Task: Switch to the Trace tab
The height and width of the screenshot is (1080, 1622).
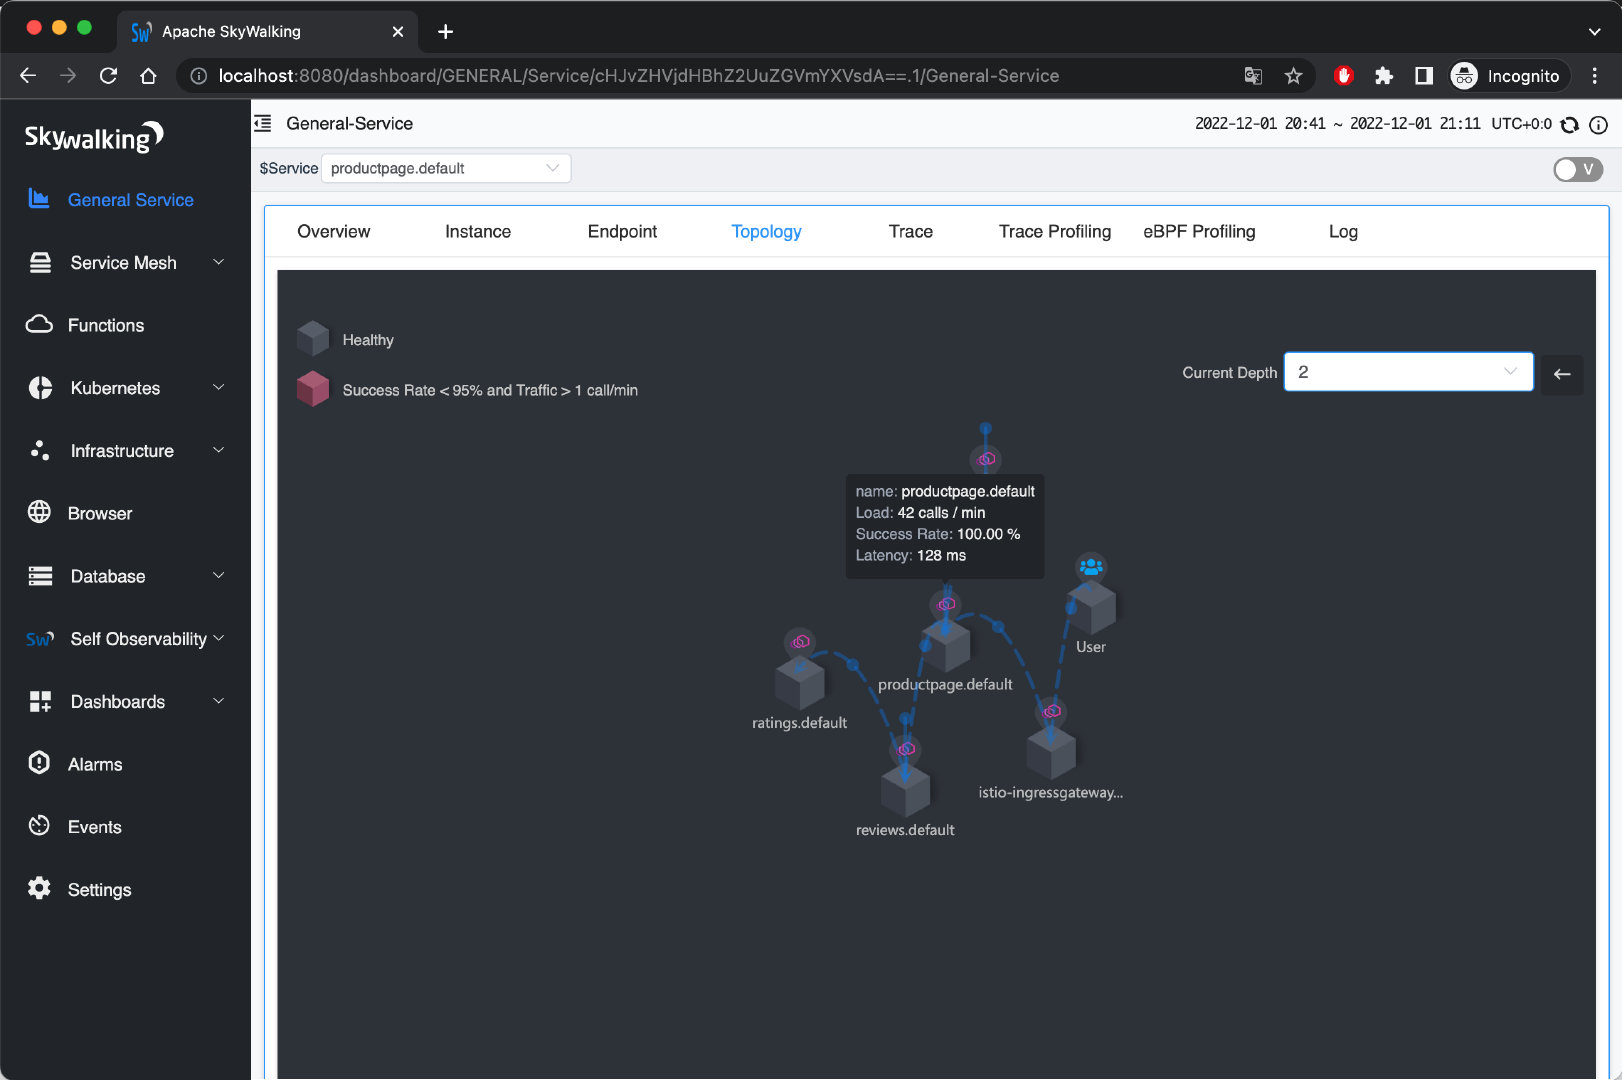Action: pyautogui.click(x=910, y=232)
